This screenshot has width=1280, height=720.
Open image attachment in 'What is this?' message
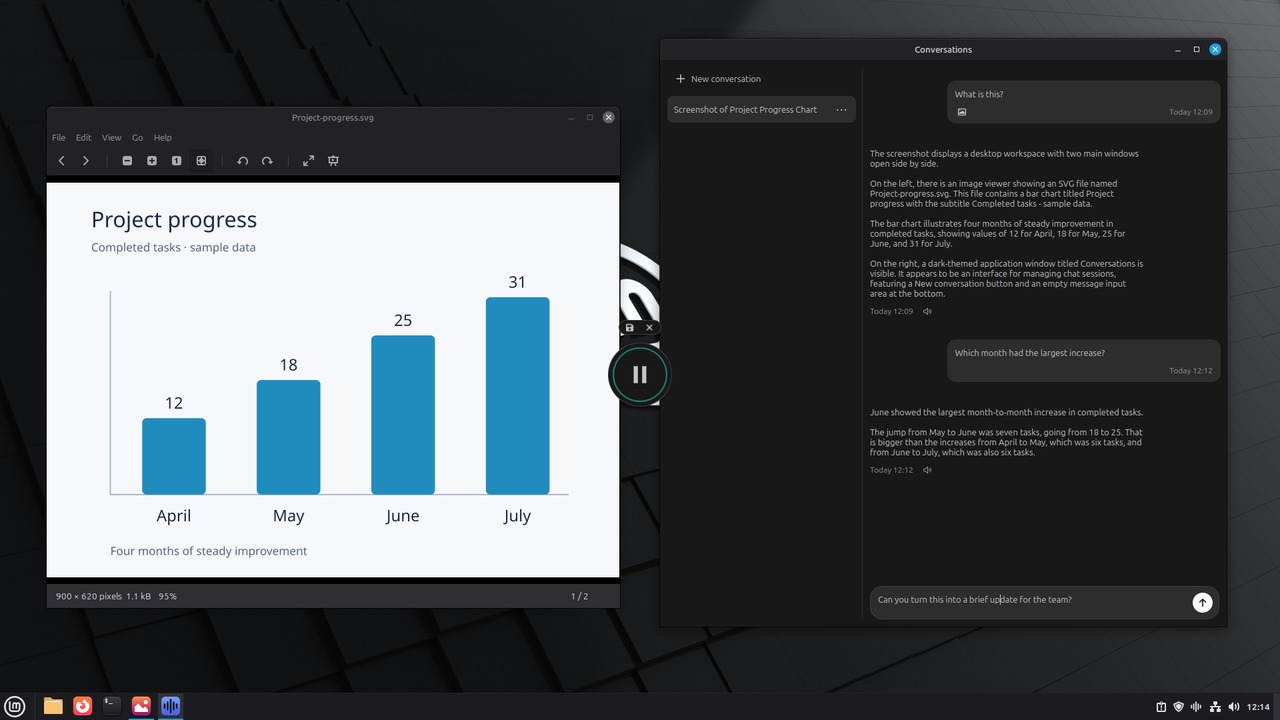click(x=962, y=112)
